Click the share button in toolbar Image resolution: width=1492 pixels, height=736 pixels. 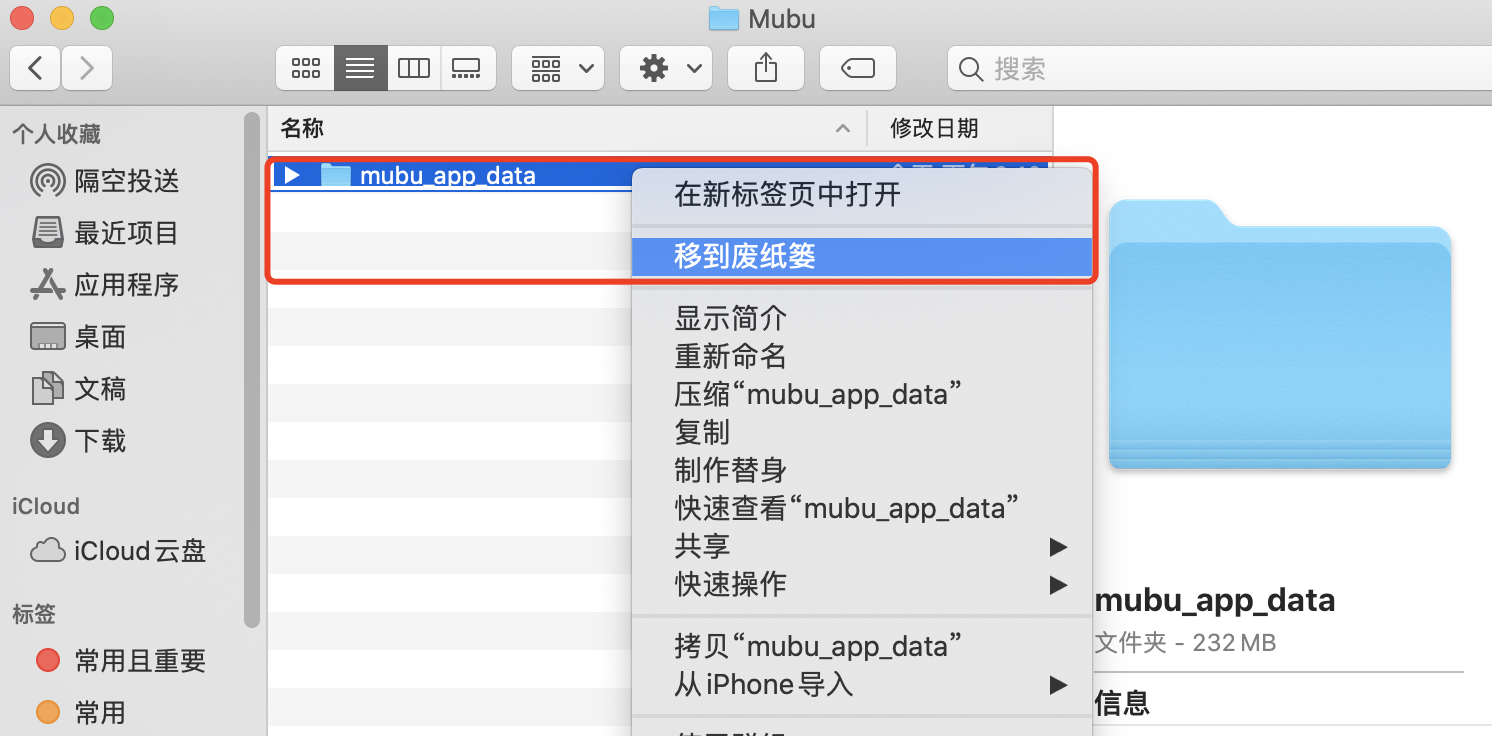[x=766, y=68]
